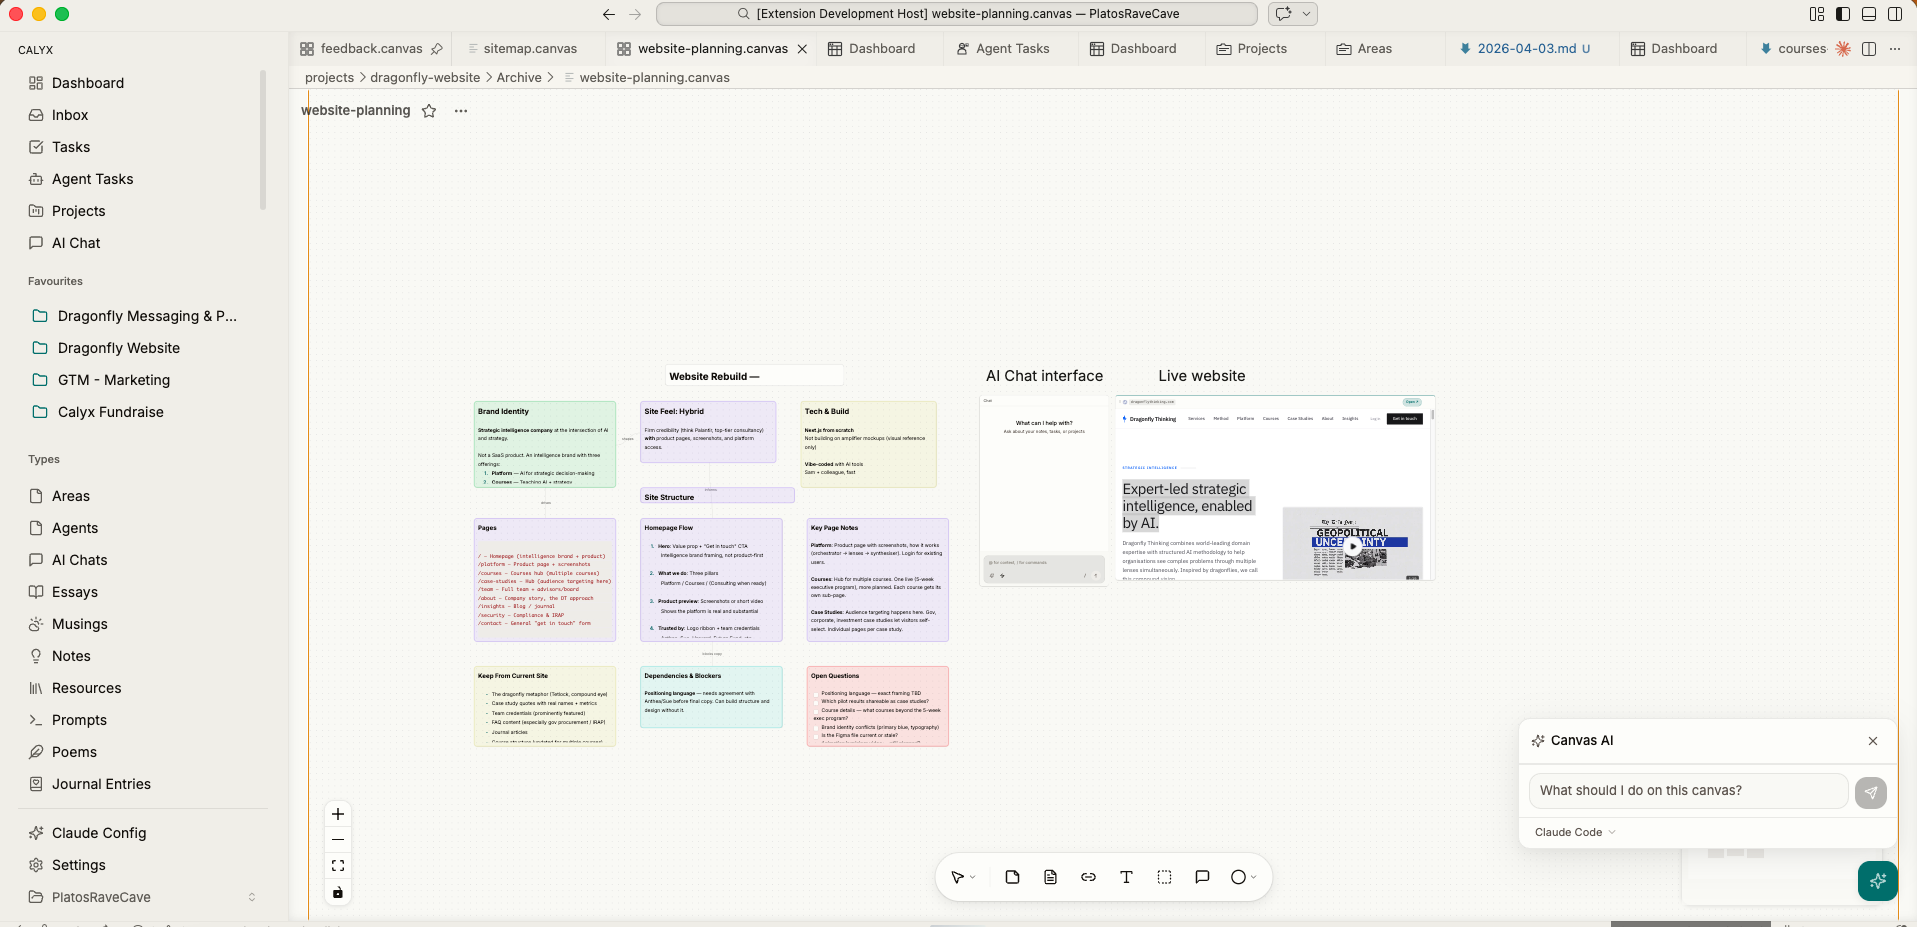Image resolution: width=1917 pixels, height=927 pixels.
Task: Select the text tool in canvas toolbar
Action: point(1126,877)
